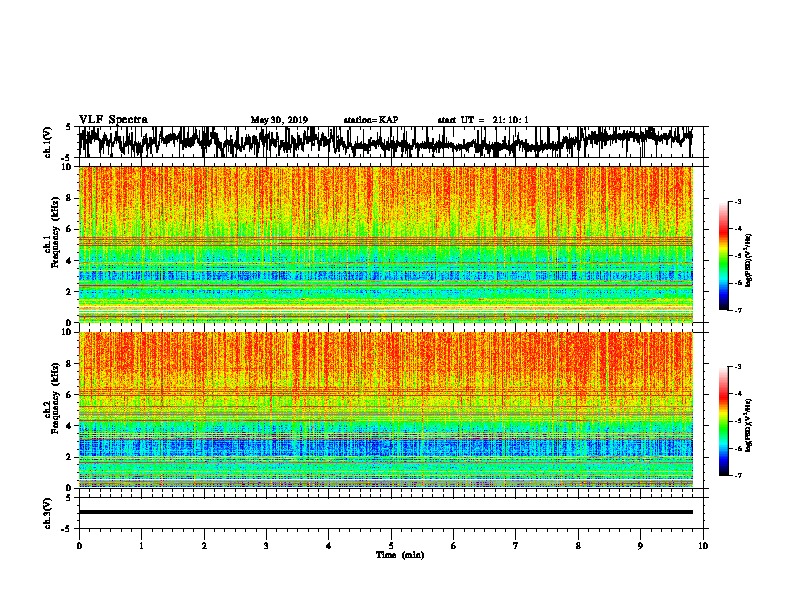Click time axis tick label 3
Viewport: 792px width, 612px height.
(x=266, y=546)
